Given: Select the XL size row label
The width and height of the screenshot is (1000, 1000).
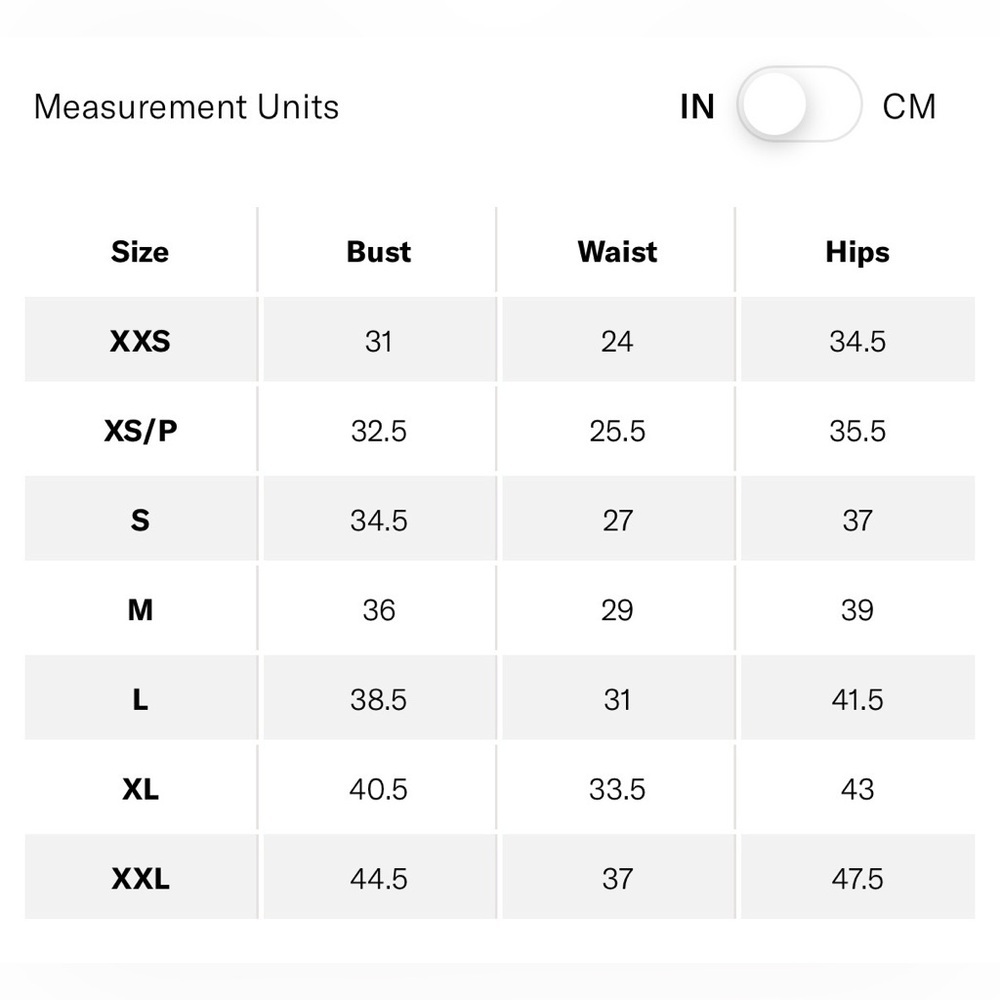Looking at the screenshot, I should pyautogui.click(x=140, y=790).
